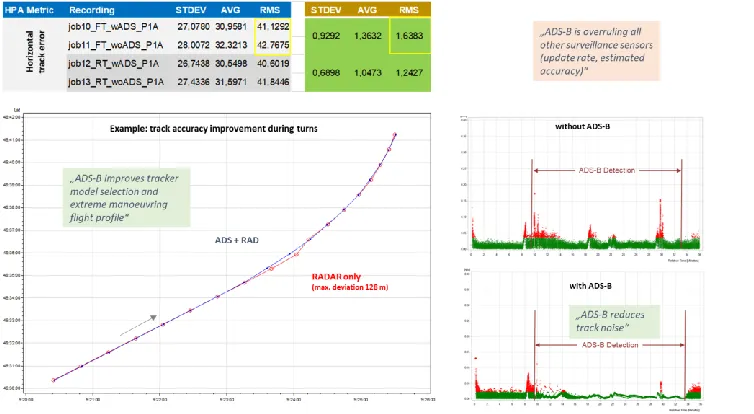Click the blue "AVG" column header

pyautogui.click(x=230, y=10)
